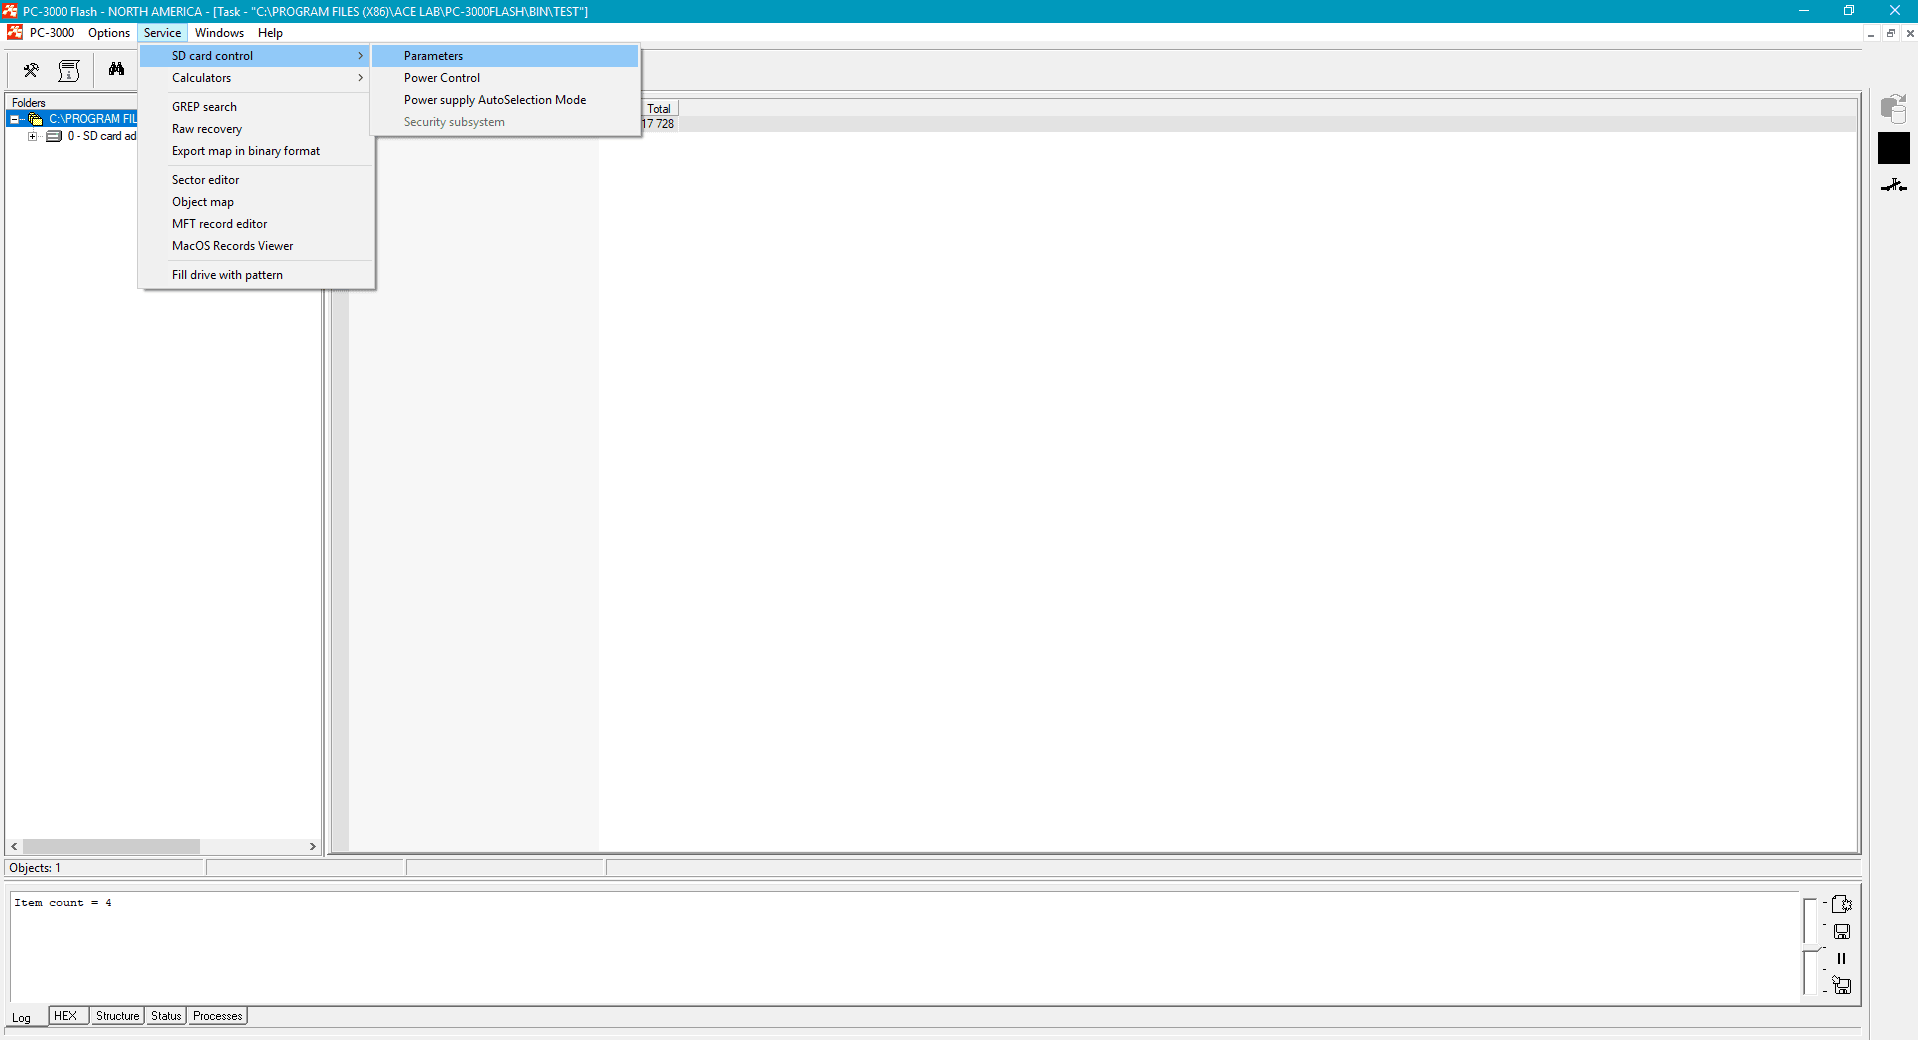Click right arrow of folder tree scrollbar
The height and width of the screenshot is (1040, 1918).
313,846
